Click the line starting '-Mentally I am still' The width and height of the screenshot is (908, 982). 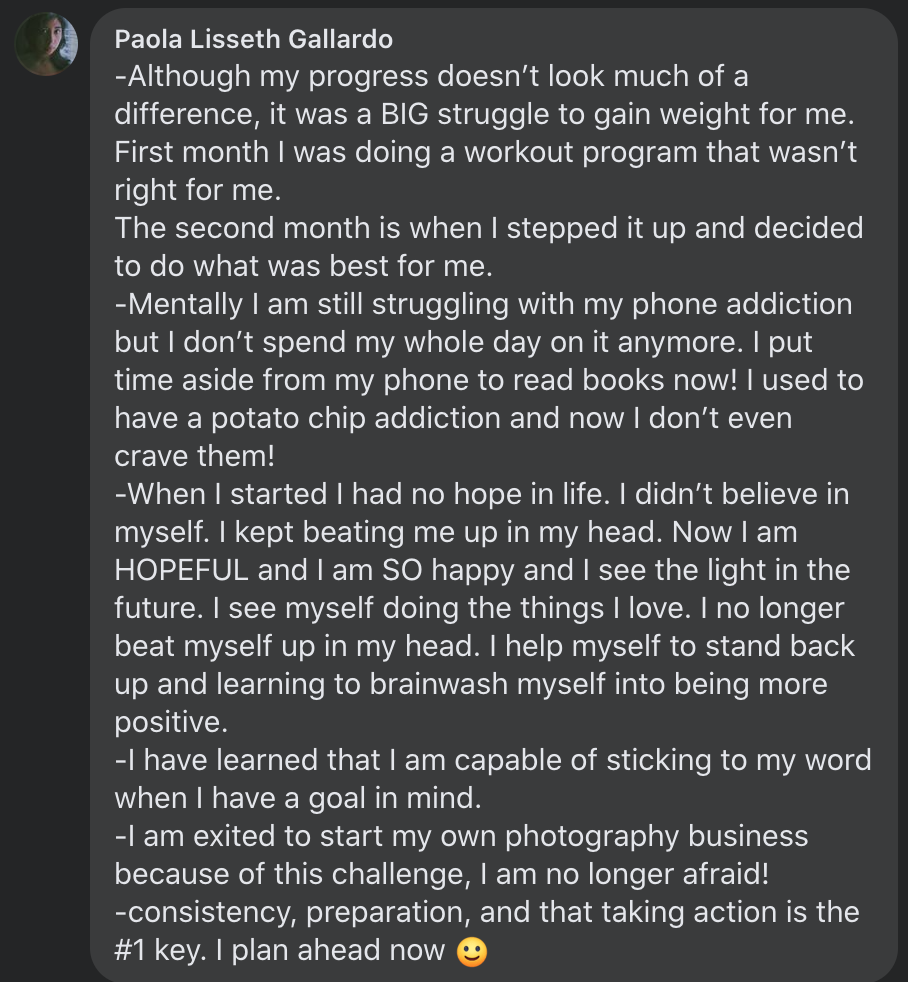coord(483,304)
